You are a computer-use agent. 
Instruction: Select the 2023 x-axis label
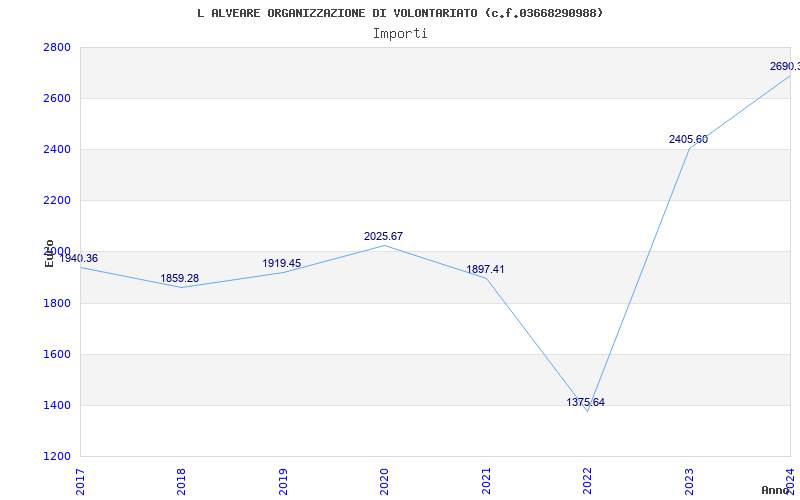tap(688, 480)
